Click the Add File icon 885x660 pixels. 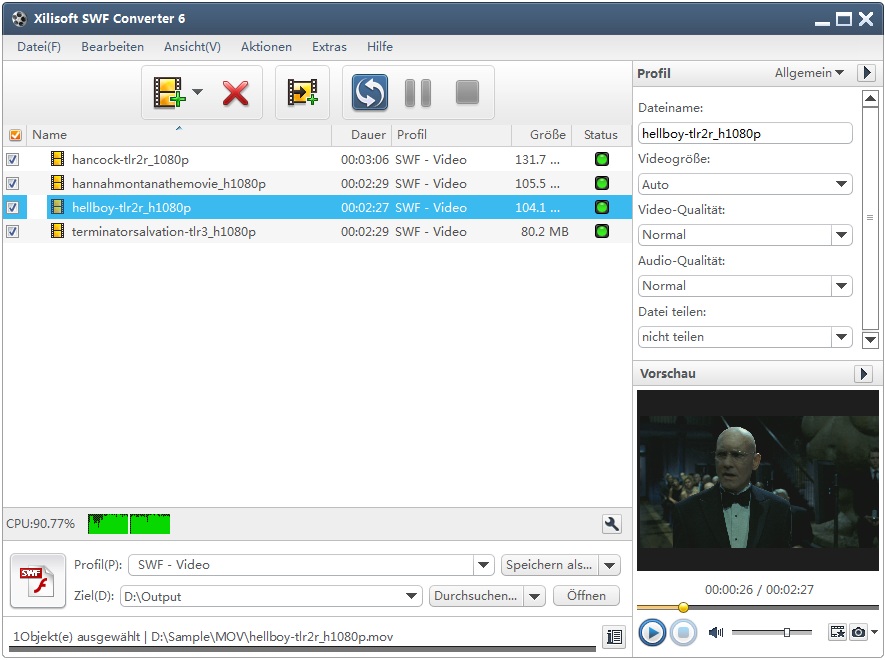169,92
